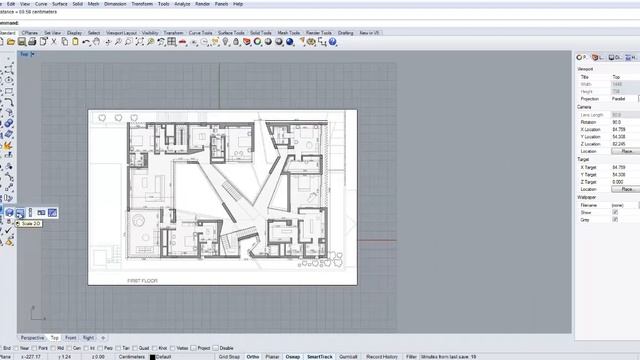Screen dimensions: 640x360
Task: Add a viewport tab with plus button
Action: click(x=103, y=338)
